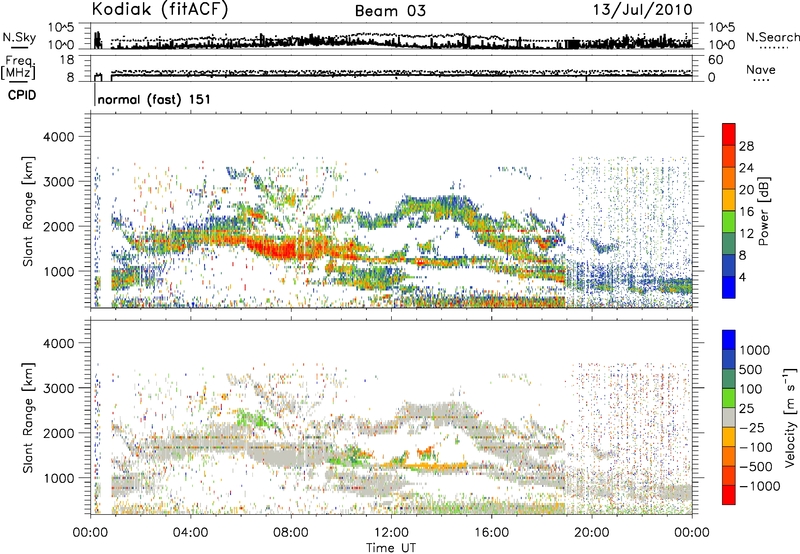The width and height of the screenshot is (800, 554).
Task: Select the 'Nave' legend label
Action: [x=761, y=70]
